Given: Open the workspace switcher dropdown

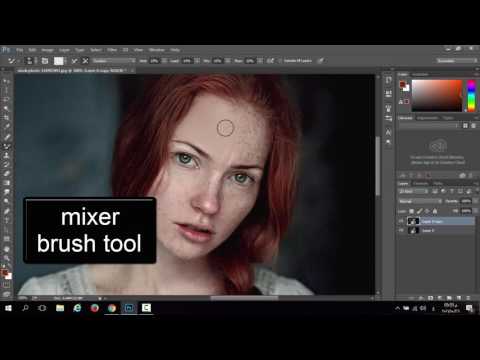Looking at the screenshot, I should coord(457,61).
